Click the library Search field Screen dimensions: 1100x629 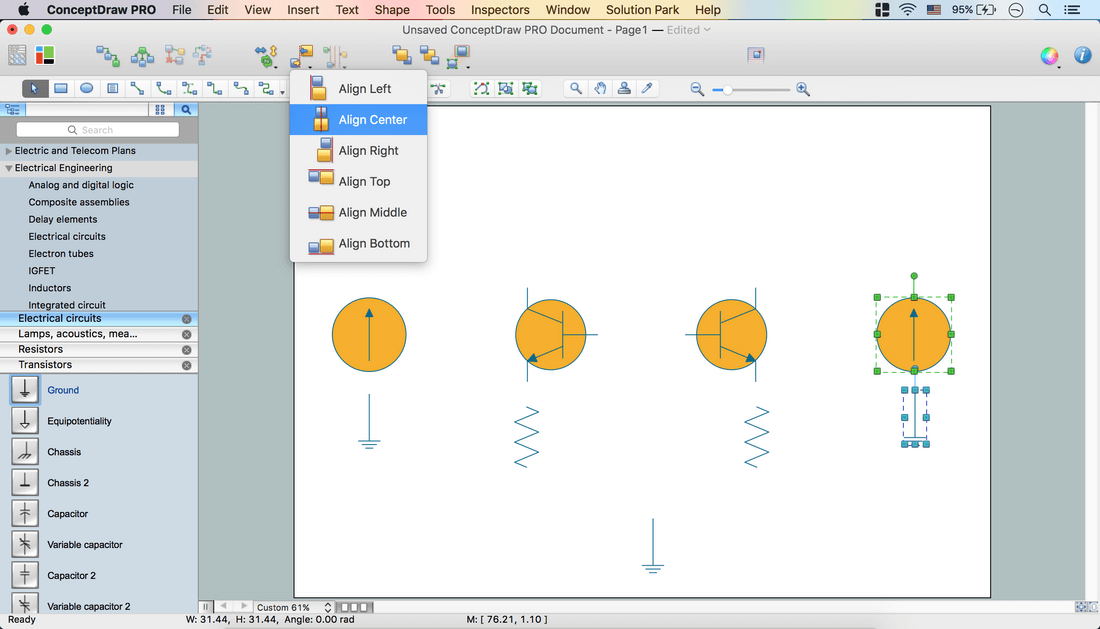point(98,130)
